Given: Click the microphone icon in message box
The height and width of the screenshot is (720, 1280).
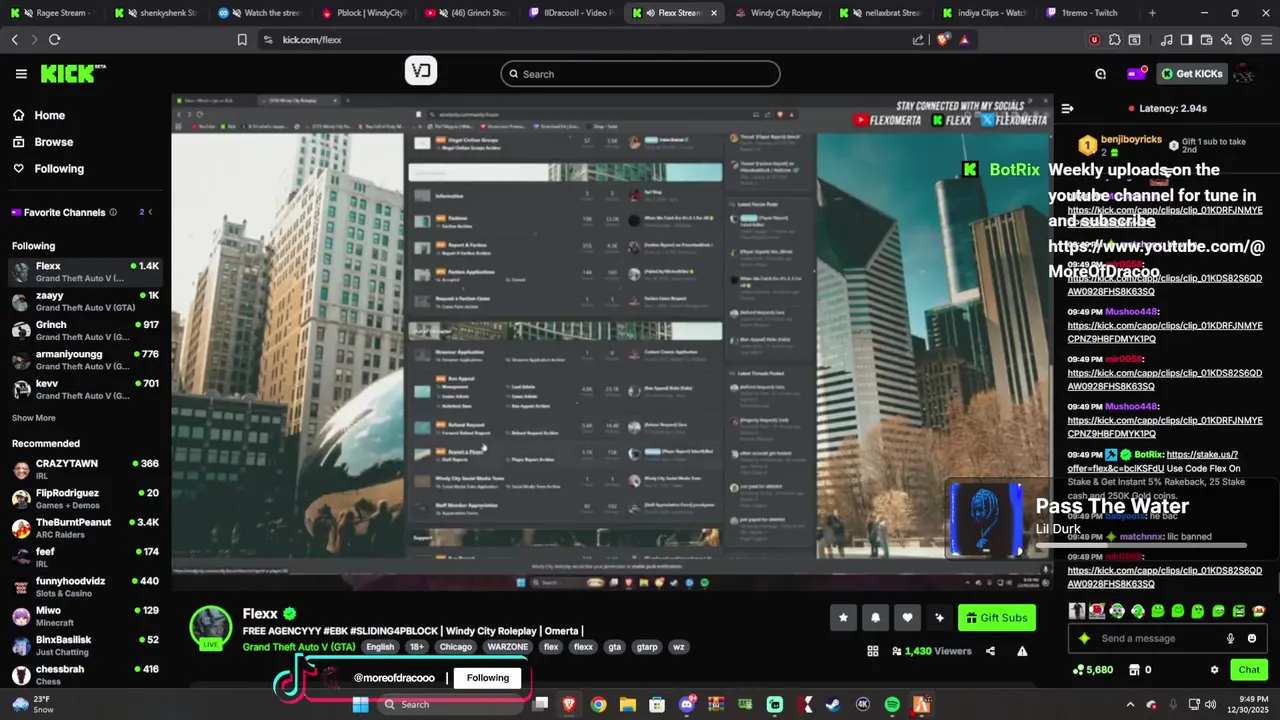Looking at the screenshot, I should tap(1230, 638).
